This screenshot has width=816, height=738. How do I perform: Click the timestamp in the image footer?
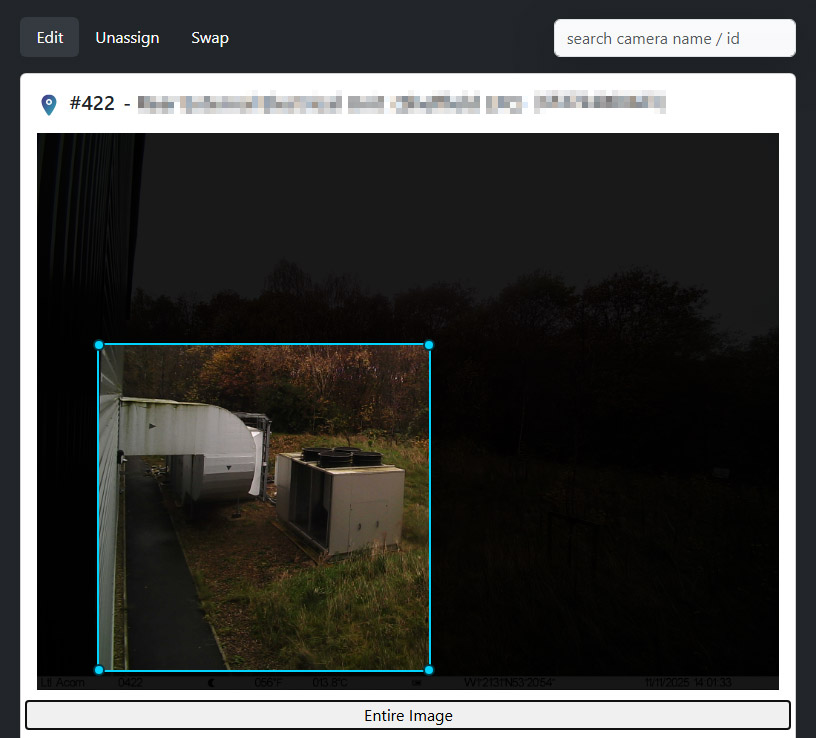pos(688,683)
